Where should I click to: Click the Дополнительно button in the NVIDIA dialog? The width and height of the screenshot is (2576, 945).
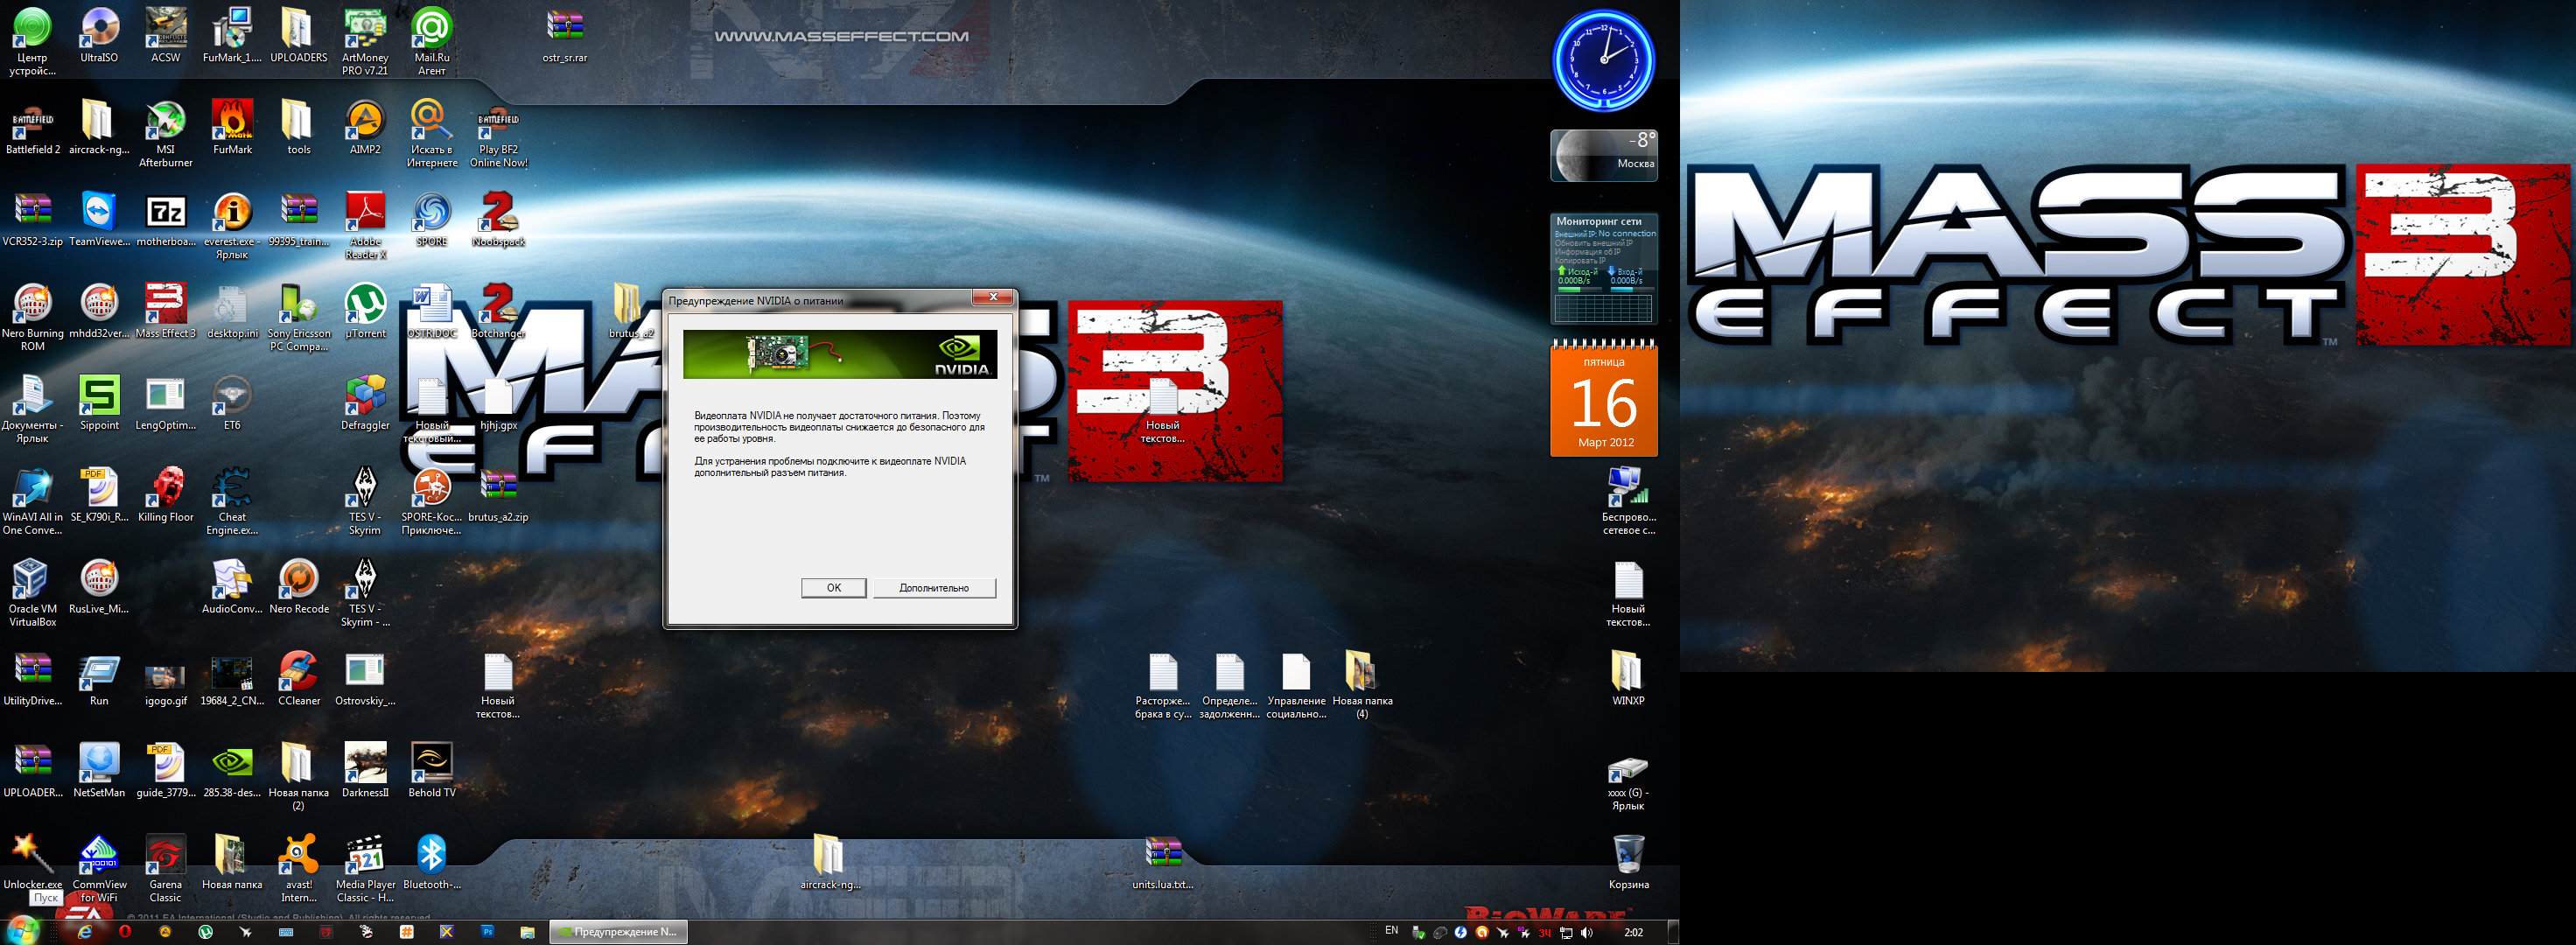(934, 588)
